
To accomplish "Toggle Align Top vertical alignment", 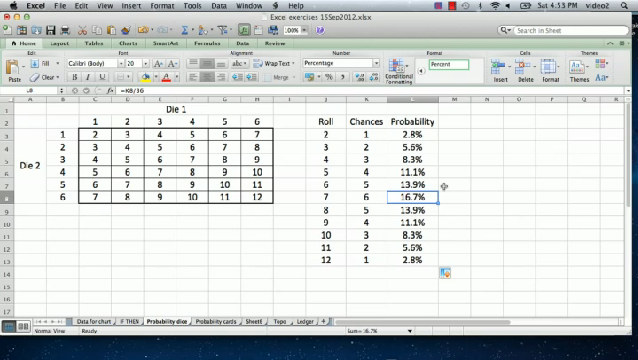I will click(193, 63).
